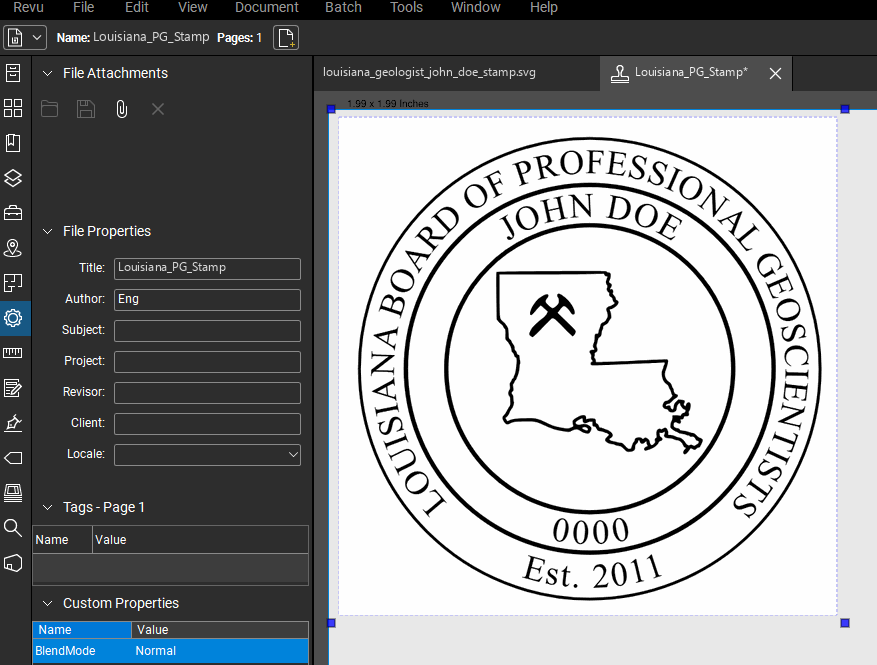877x665 pixels.
Task: Open the Bookmarks panel icon
Action: click(x=13, y=143)
